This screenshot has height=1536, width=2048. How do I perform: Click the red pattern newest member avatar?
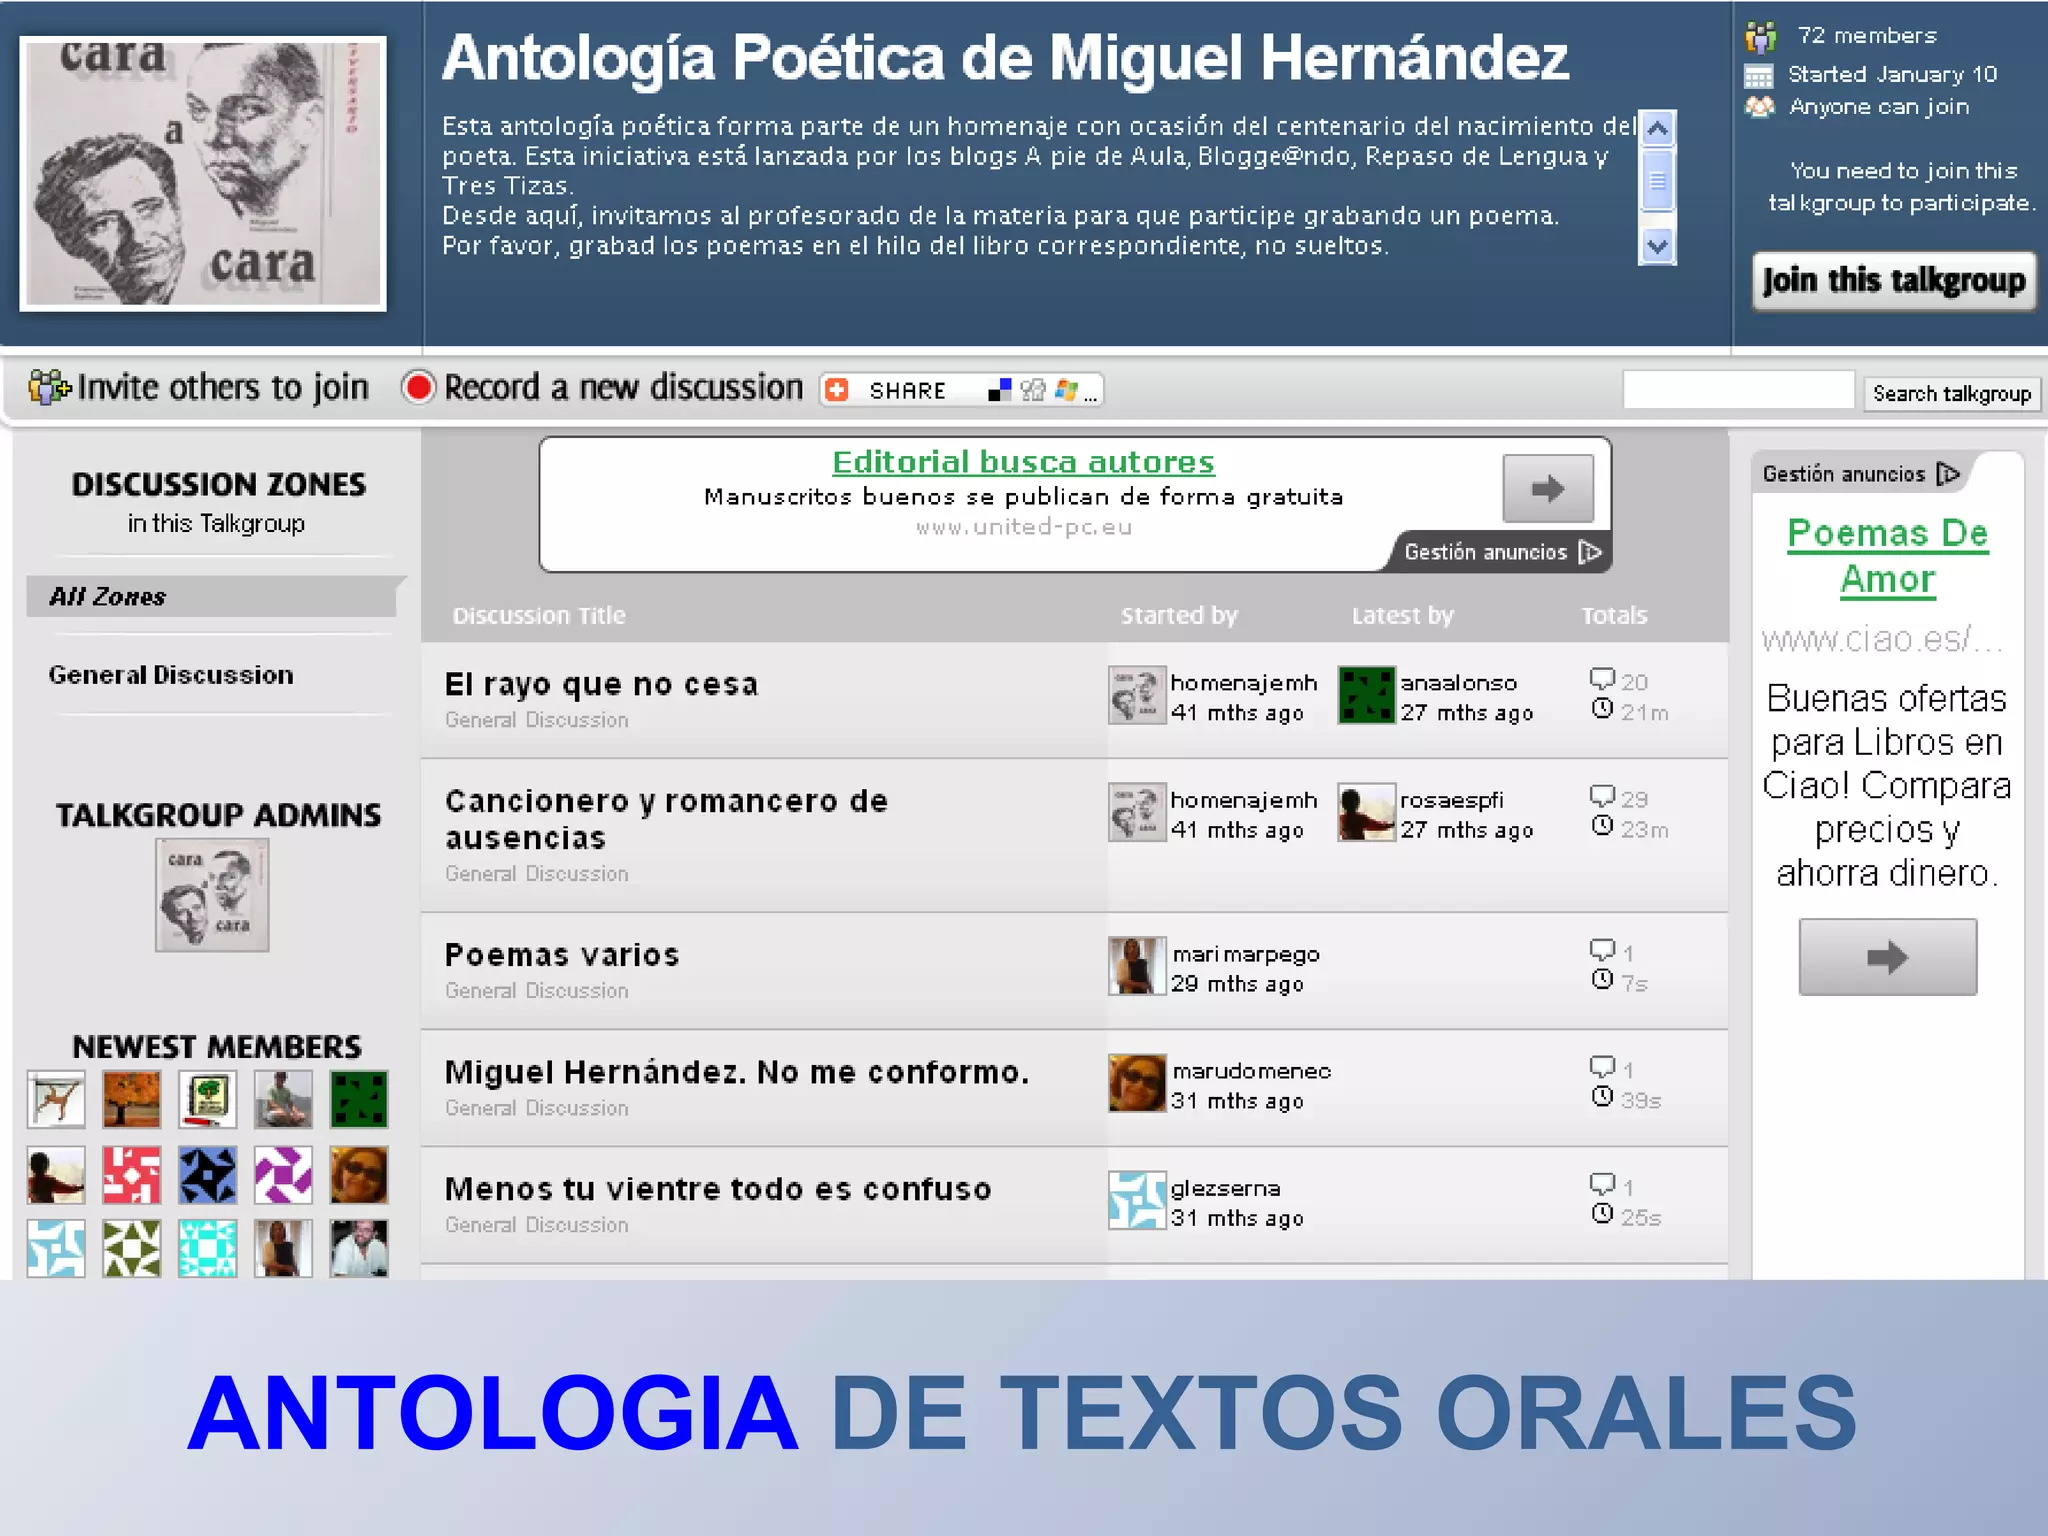pyautogui.click(x=132, y=1175)
